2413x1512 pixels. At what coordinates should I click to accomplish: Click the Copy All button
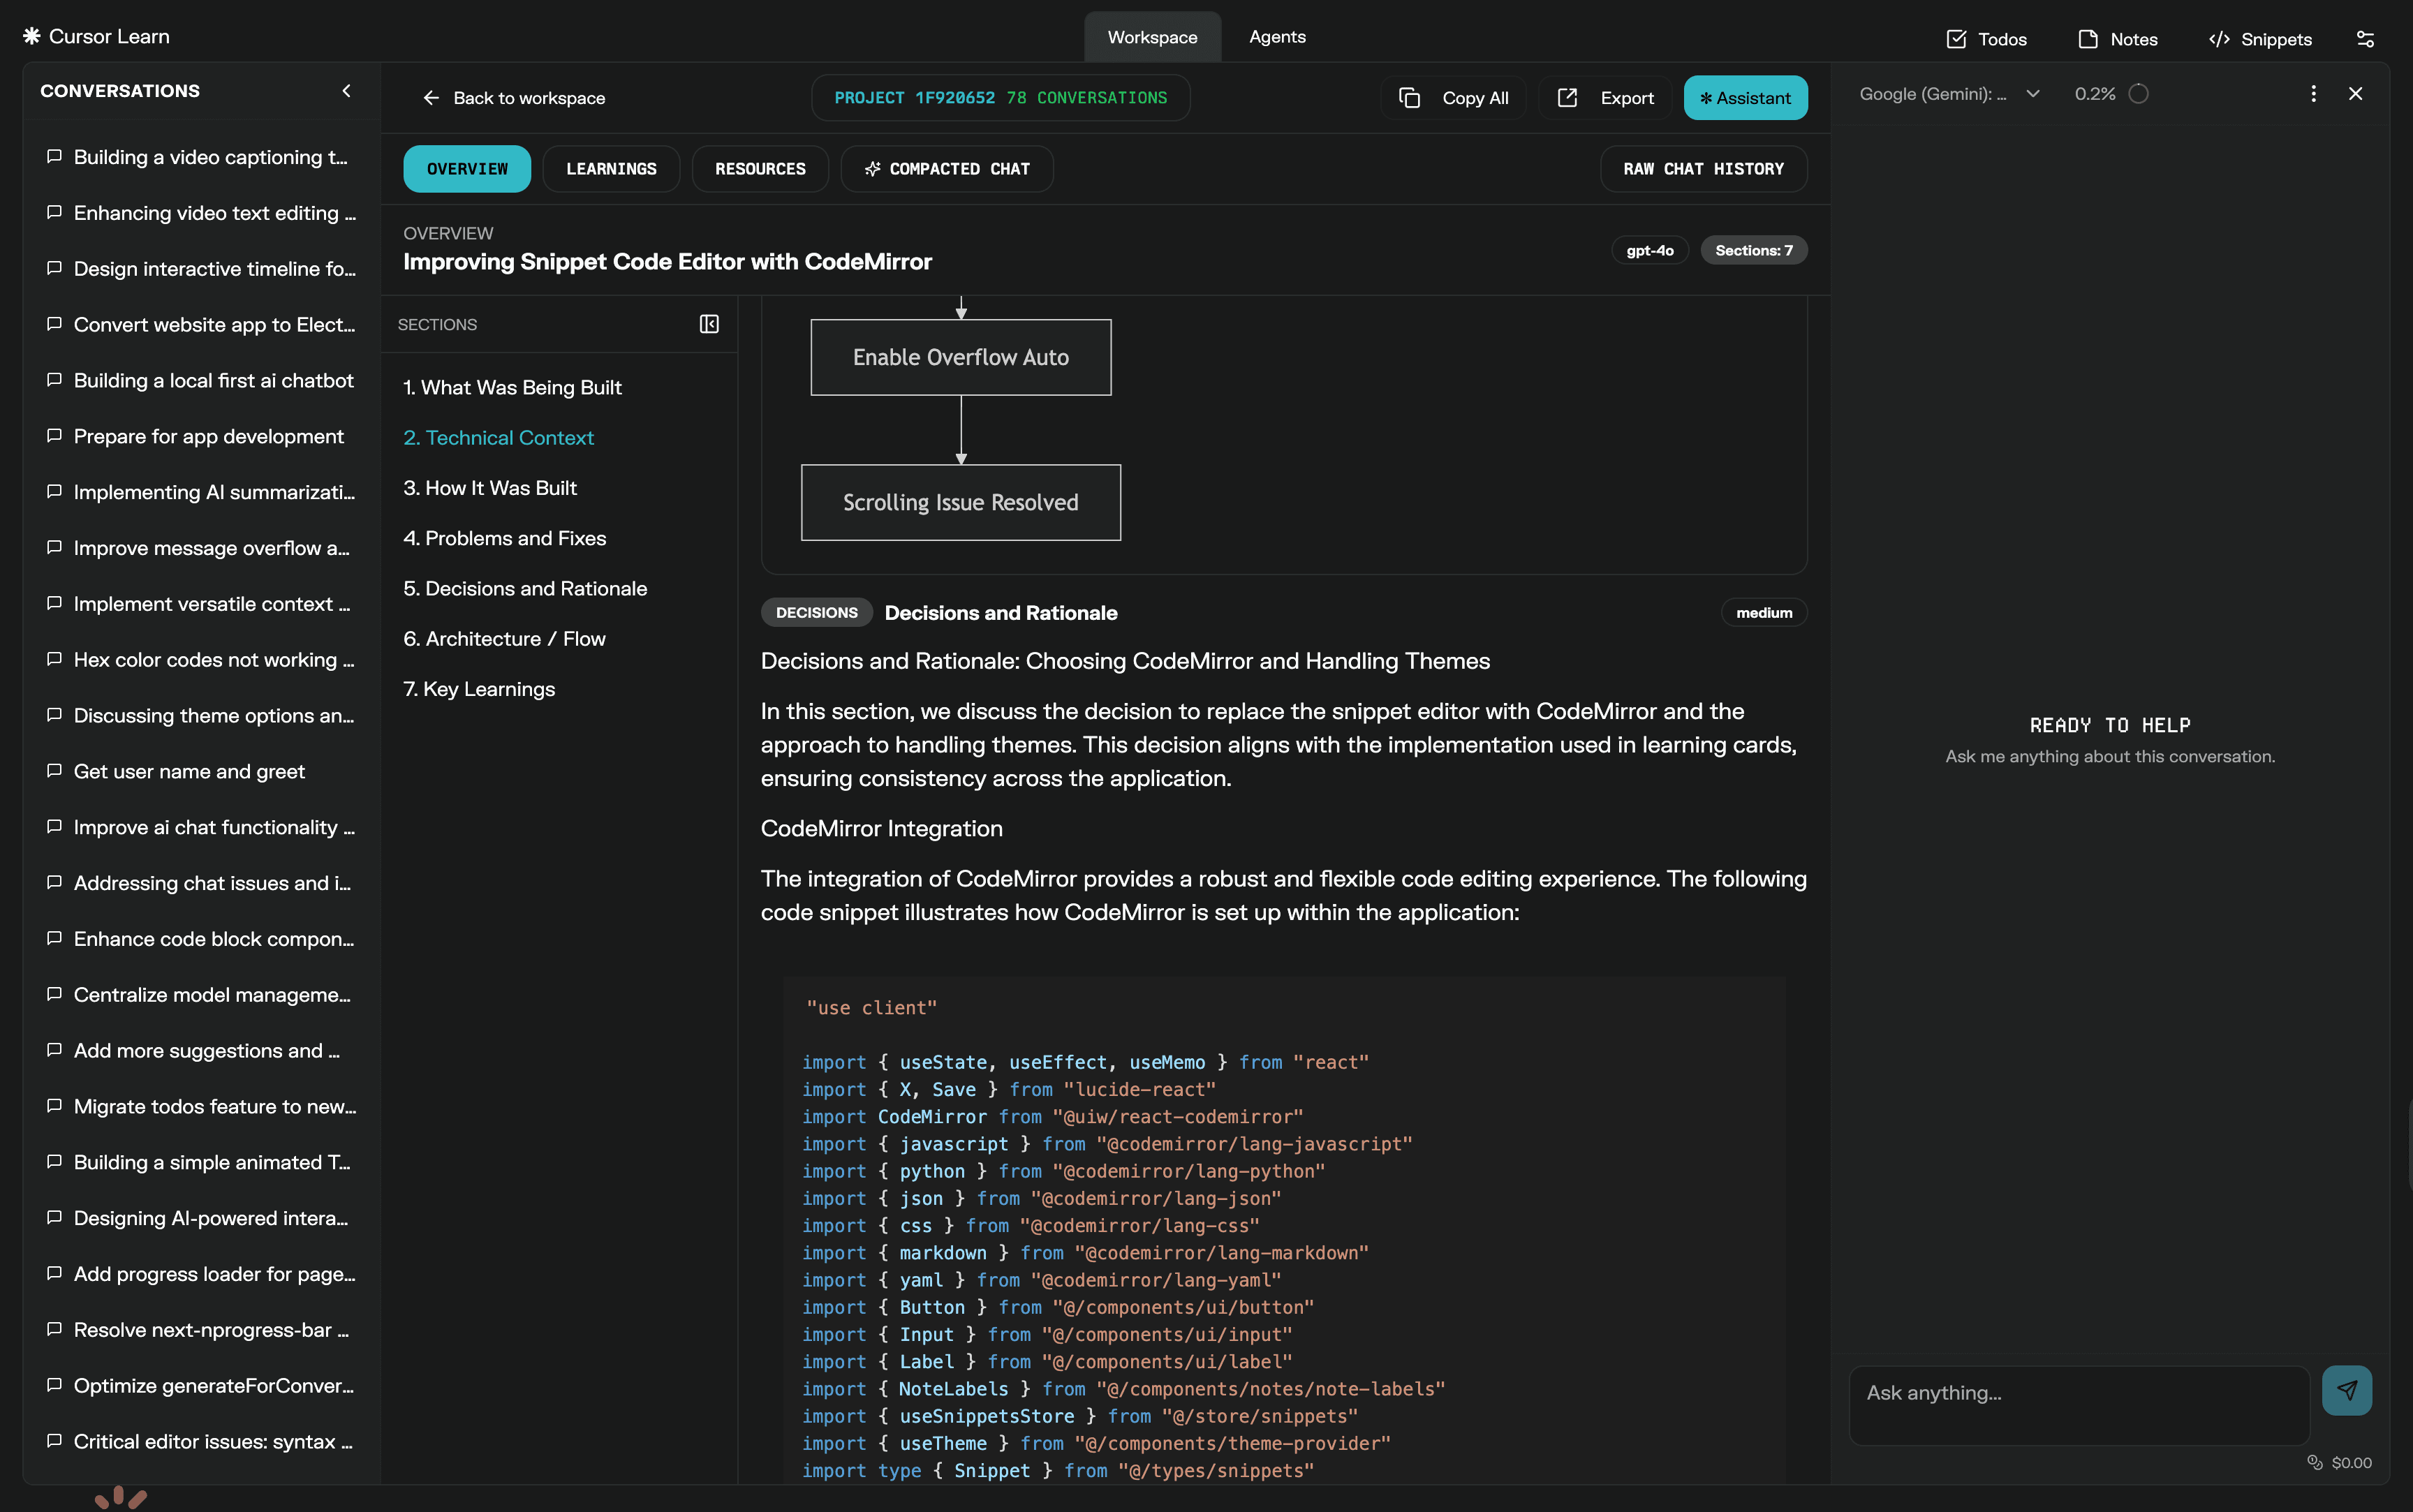(x=1454, y=98)
